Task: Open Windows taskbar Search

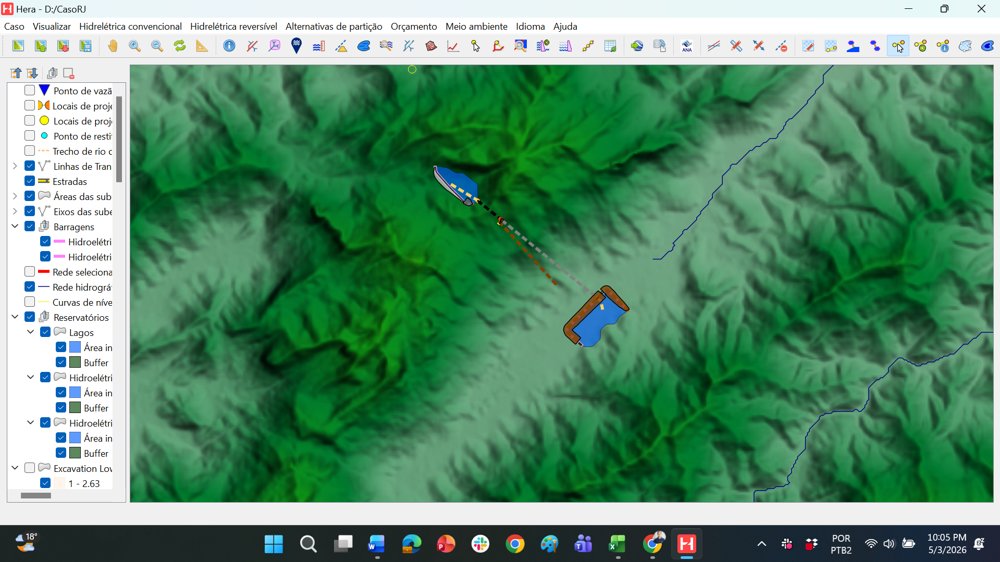Action: click(309, 544)
